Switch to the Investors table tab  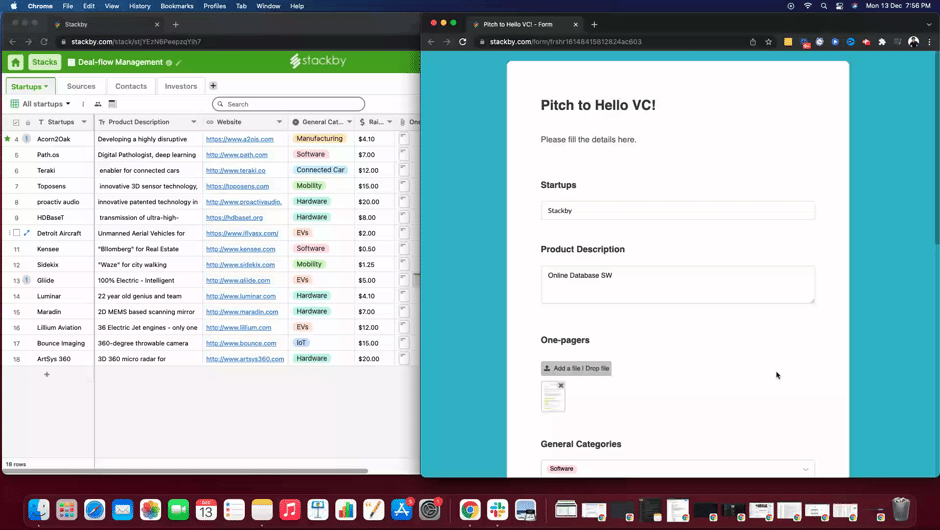[180, 86]
